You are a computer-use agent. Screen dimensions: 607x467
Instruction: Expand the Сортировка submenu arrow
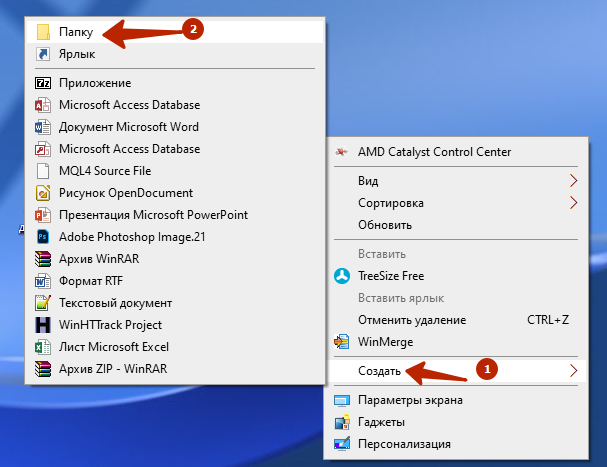tap(573, 203)
